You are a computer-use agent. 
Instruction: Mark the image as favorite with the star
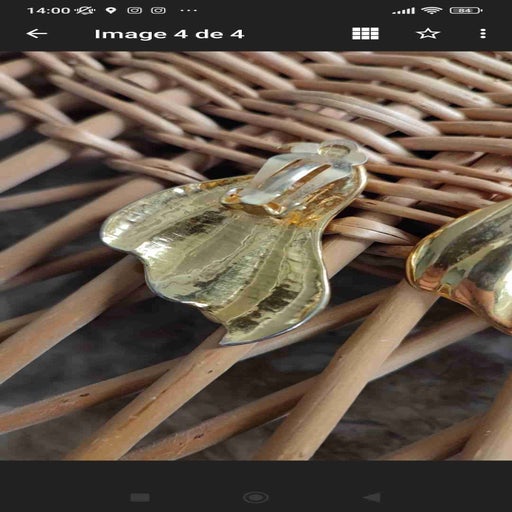[428, 34]
